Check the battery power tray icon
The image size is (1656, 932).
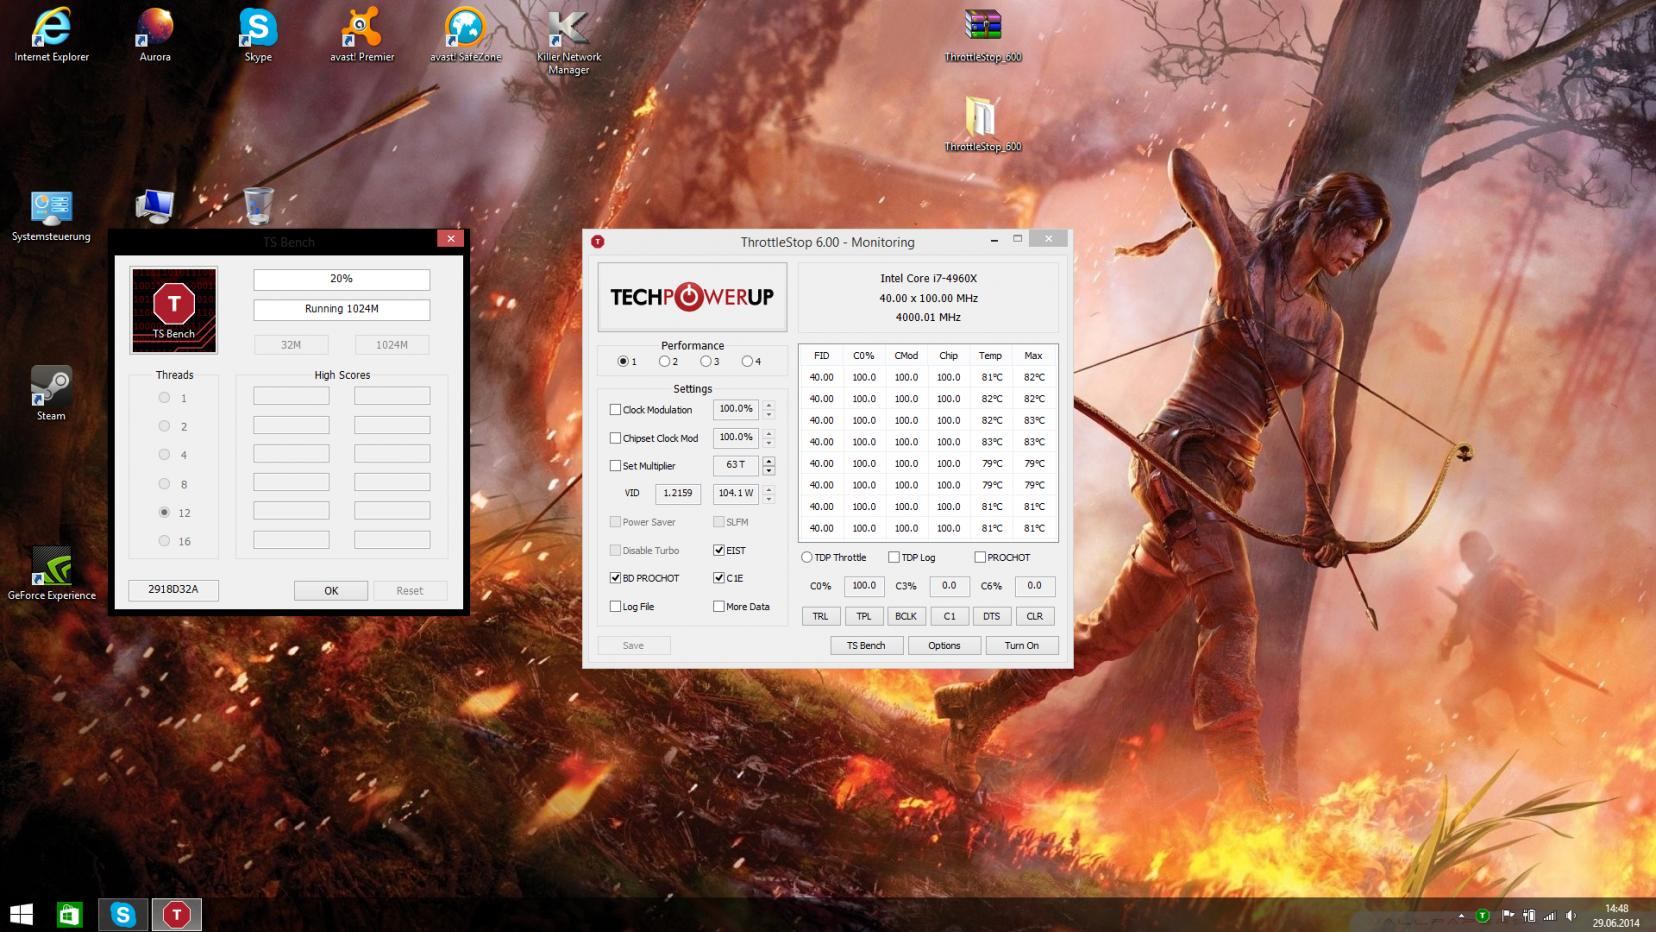1528,915
